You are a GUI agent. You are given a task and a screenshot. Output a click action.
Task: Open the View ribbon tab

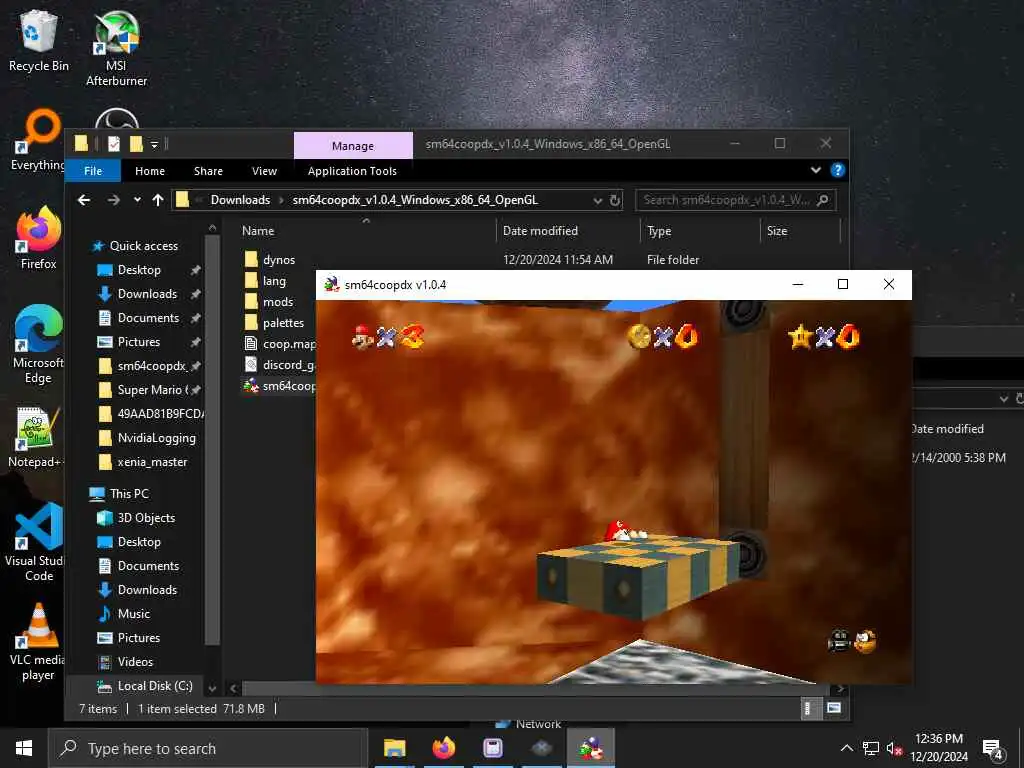(x=264, y=171)
